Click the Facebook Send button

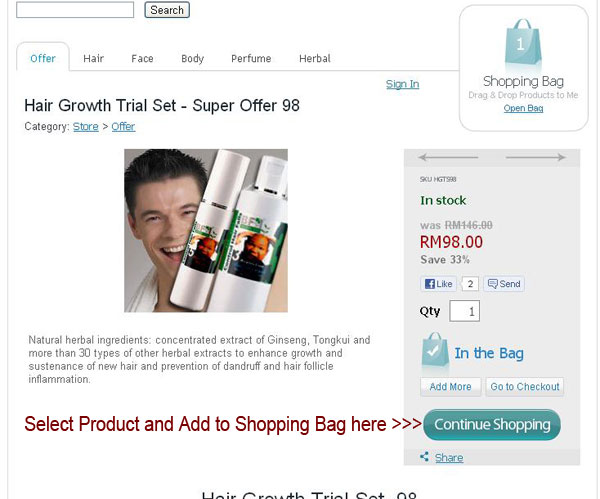pos(504,284)
